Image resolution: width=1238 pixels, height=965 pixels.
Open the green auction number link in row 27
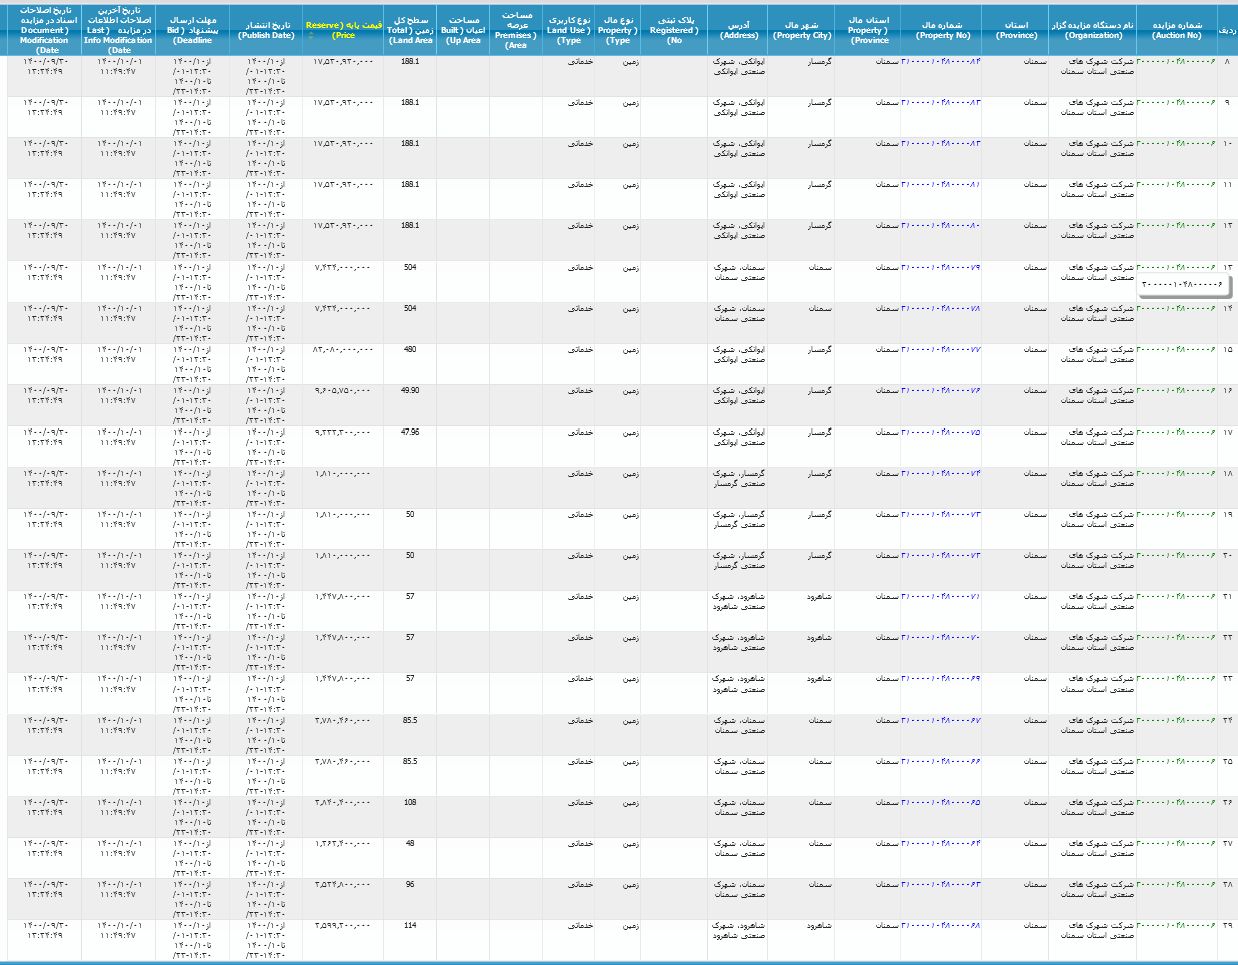[1176, 844]
